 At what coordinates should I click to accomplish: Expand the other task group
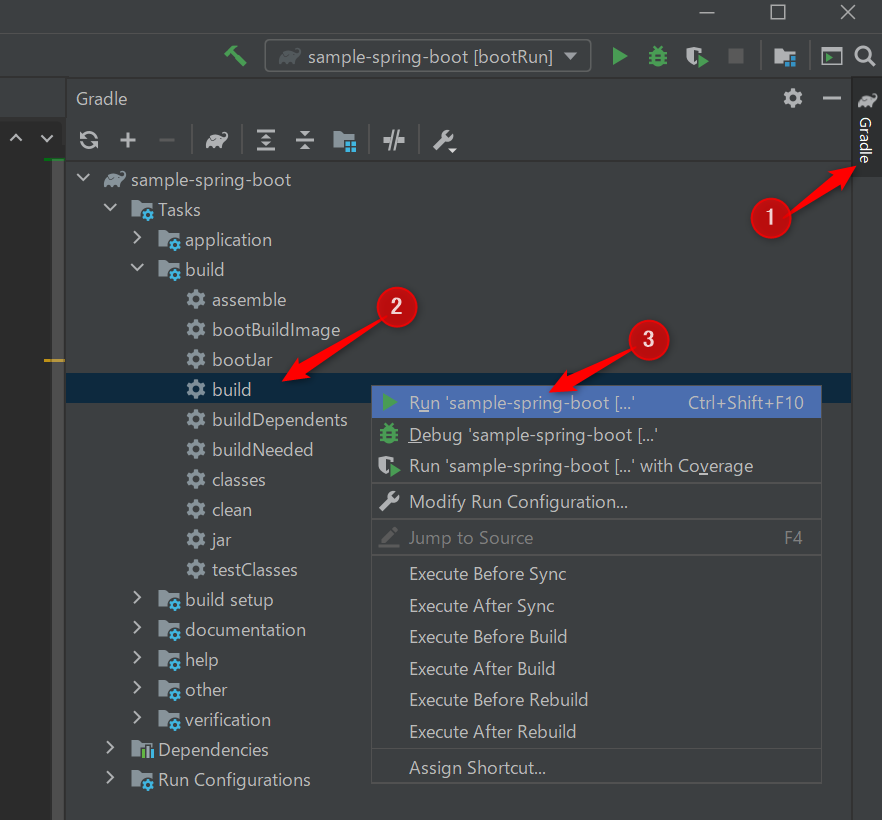pyautogui.click(x=137, y=687)
